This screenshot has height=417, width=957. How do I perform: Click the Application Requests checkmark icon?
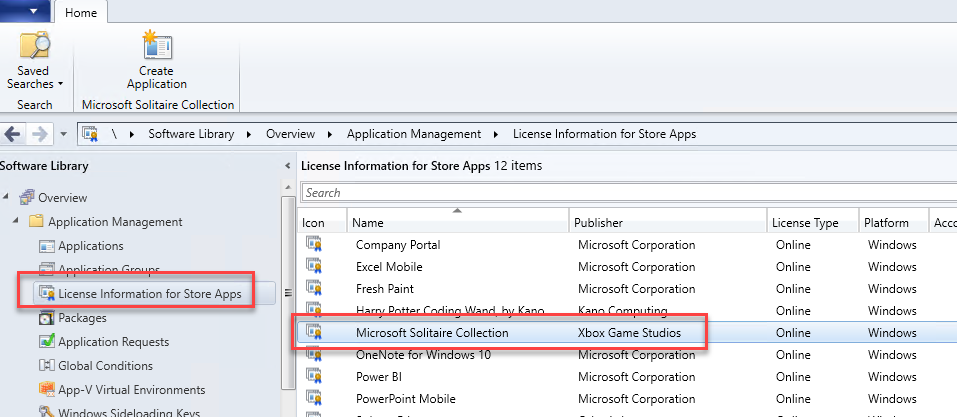[x=47, y=342]
